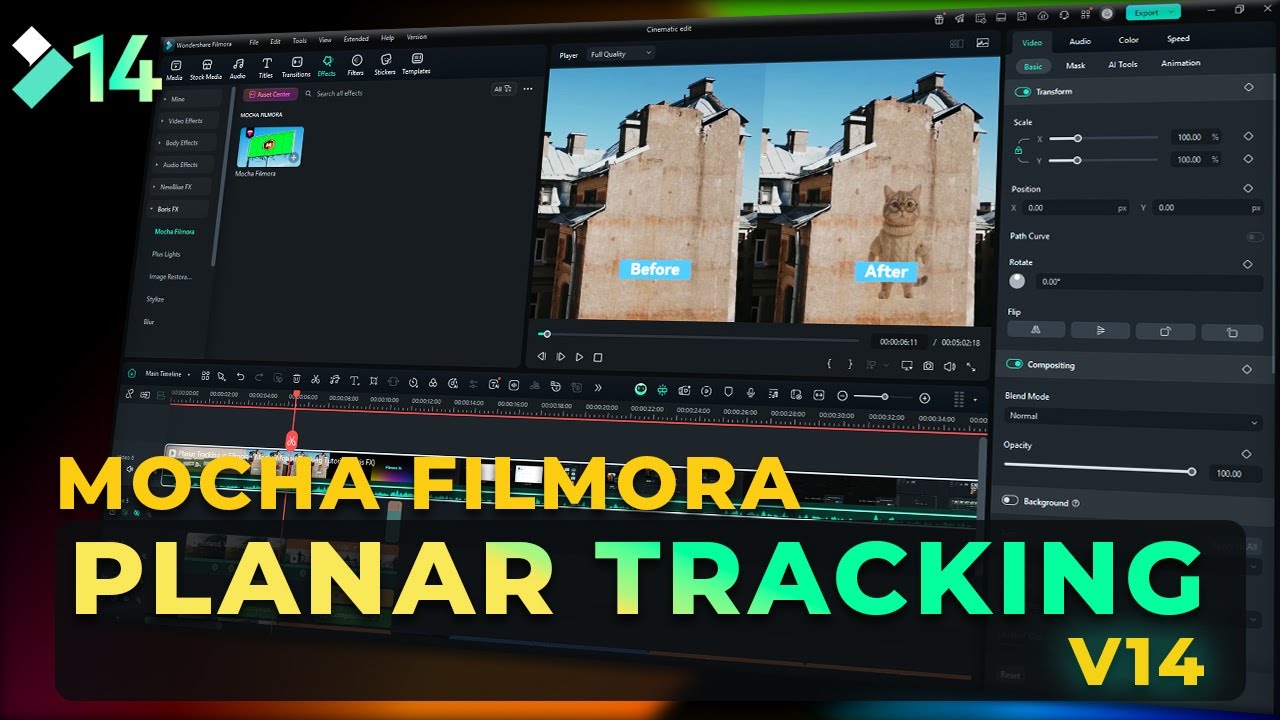Click the text T tool in timeline toolbar
This screenshot has height=720, width=1280.
(x=354, y=380)
